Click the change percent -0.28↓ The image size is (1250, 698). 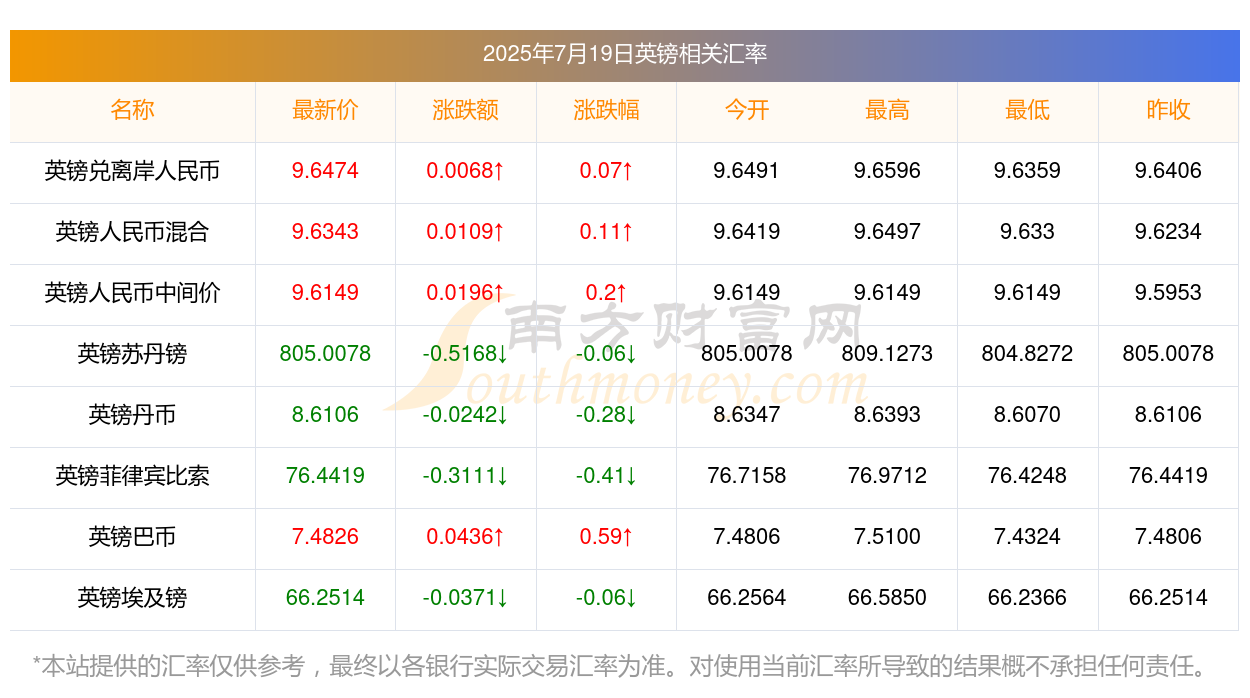coord(606,415)
